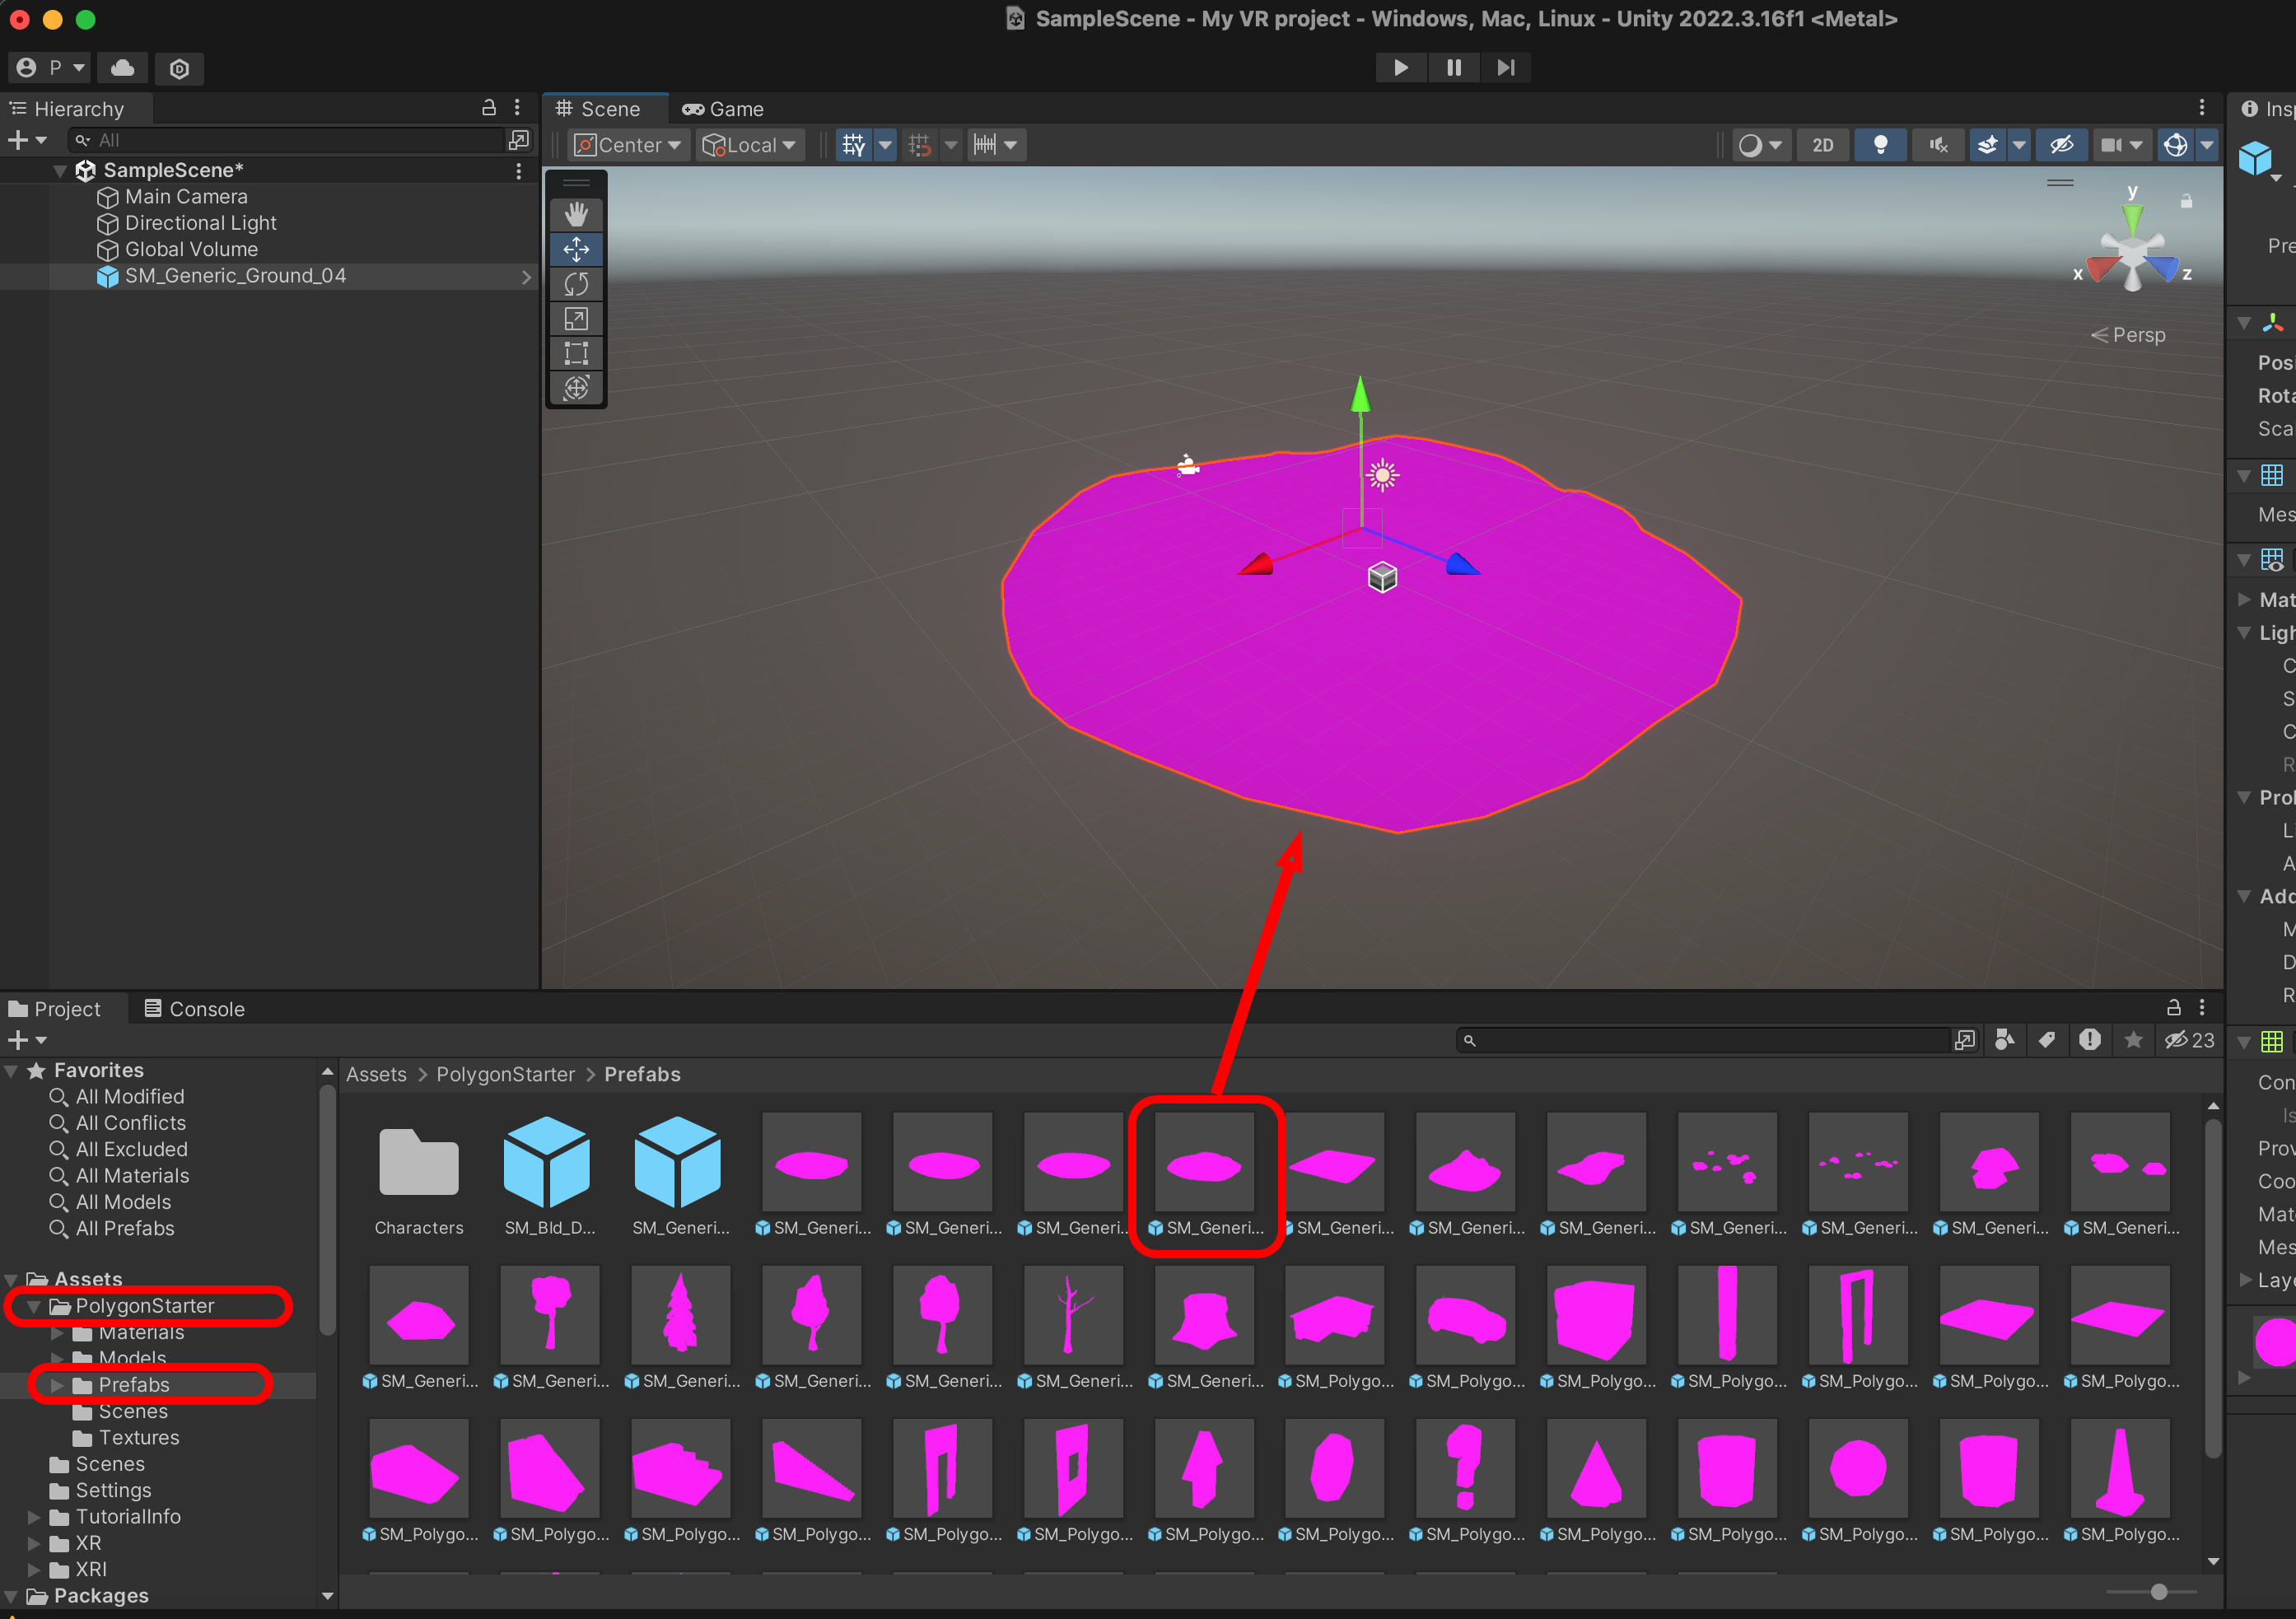This screenshot has height=1619, width=2296.
Task: Open the Local rotation dropdown
Action: point(750,145)
